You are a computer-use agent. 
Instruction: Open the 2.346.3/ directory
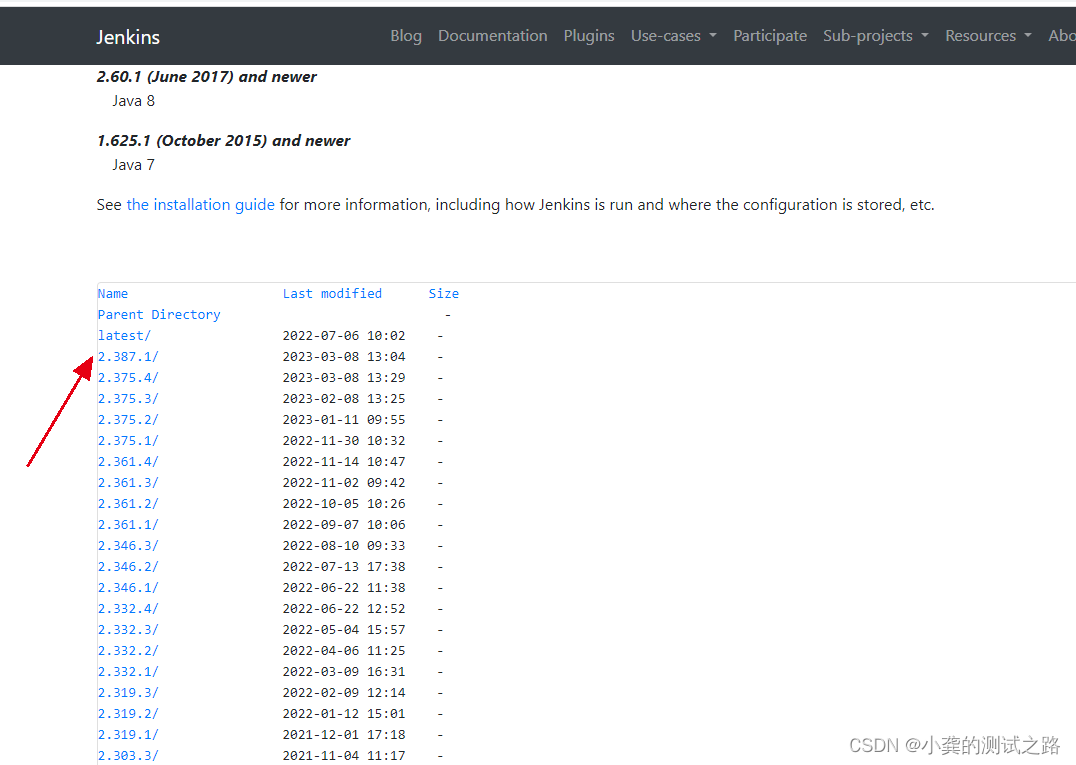[x=128, y=545]
